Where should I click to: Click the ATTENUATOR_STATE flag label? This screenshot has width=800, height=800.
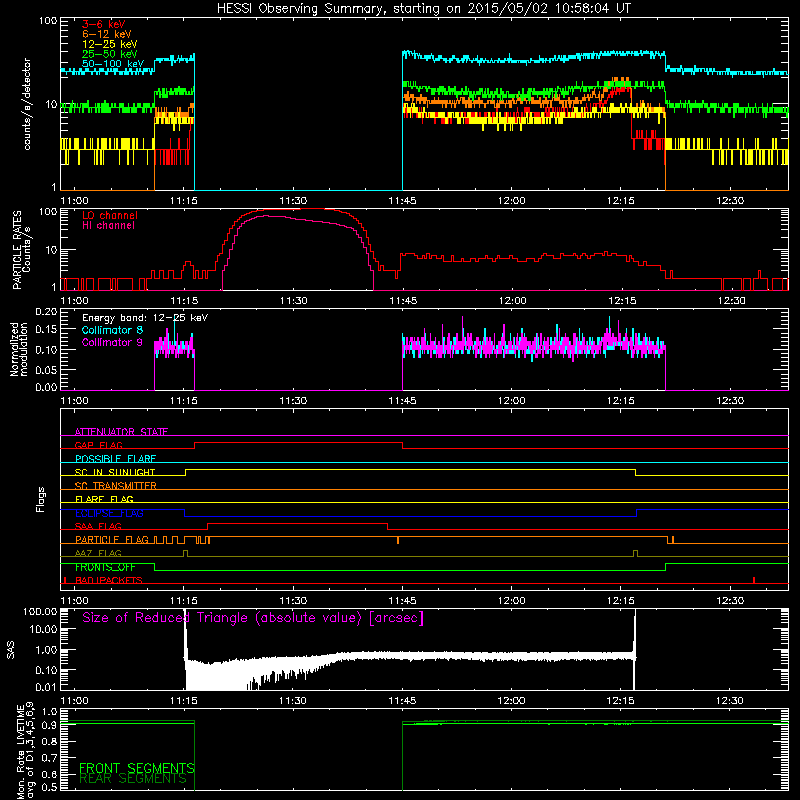[x=121, y=432]
